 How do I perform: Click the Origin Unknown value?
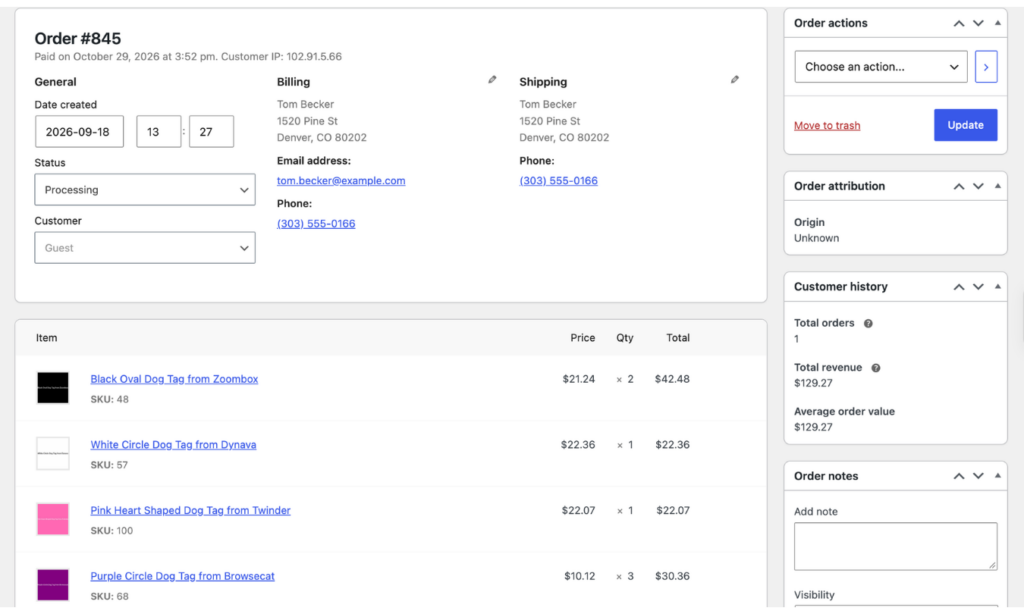pos(816,238)
